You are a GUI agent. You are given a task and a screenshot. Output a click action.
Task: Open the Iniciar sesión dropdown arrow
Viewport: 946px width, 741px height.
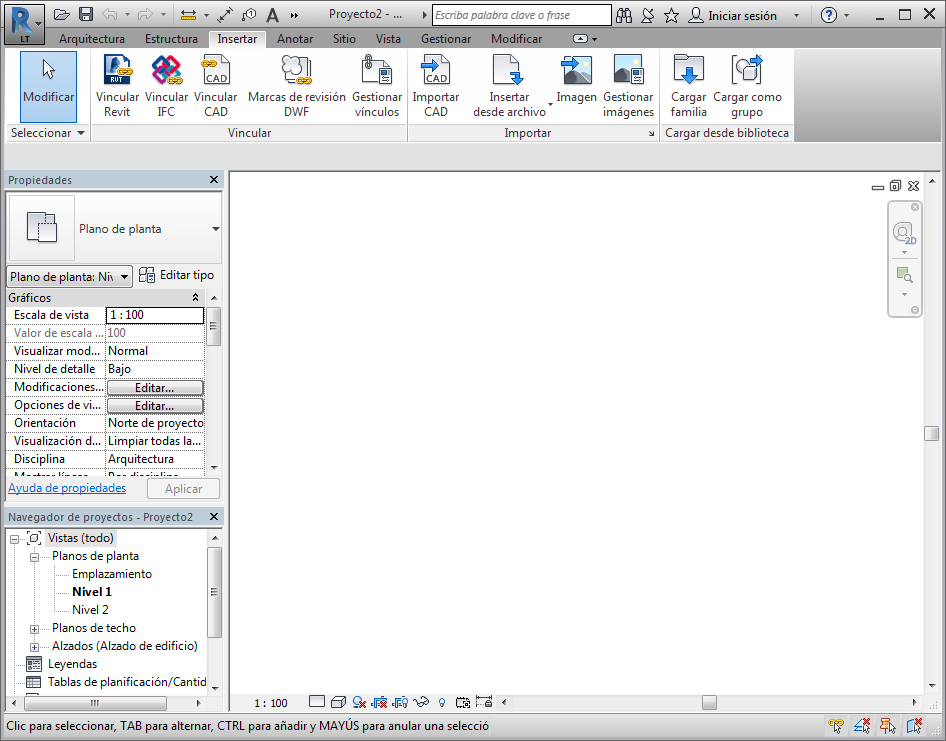tap(796, 16)
